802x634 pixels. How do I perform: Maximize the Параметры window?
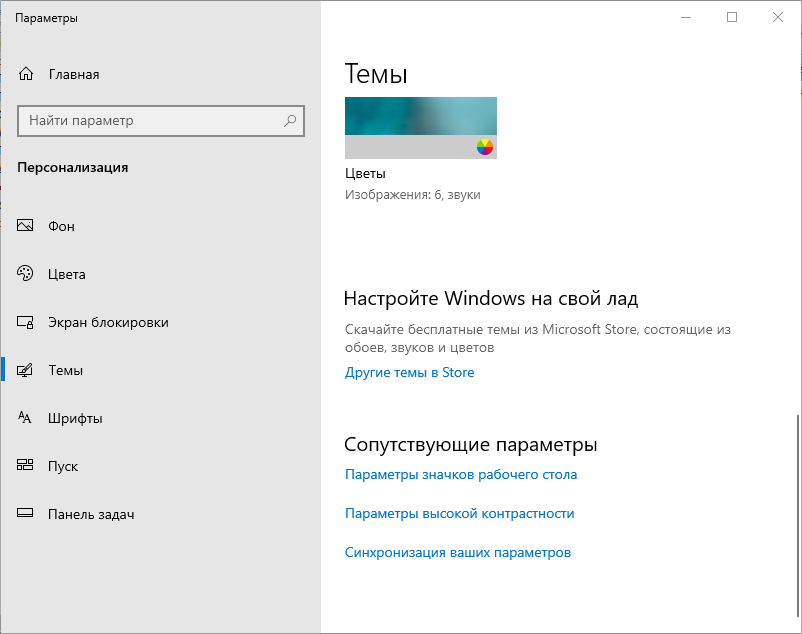click(732, 17)
